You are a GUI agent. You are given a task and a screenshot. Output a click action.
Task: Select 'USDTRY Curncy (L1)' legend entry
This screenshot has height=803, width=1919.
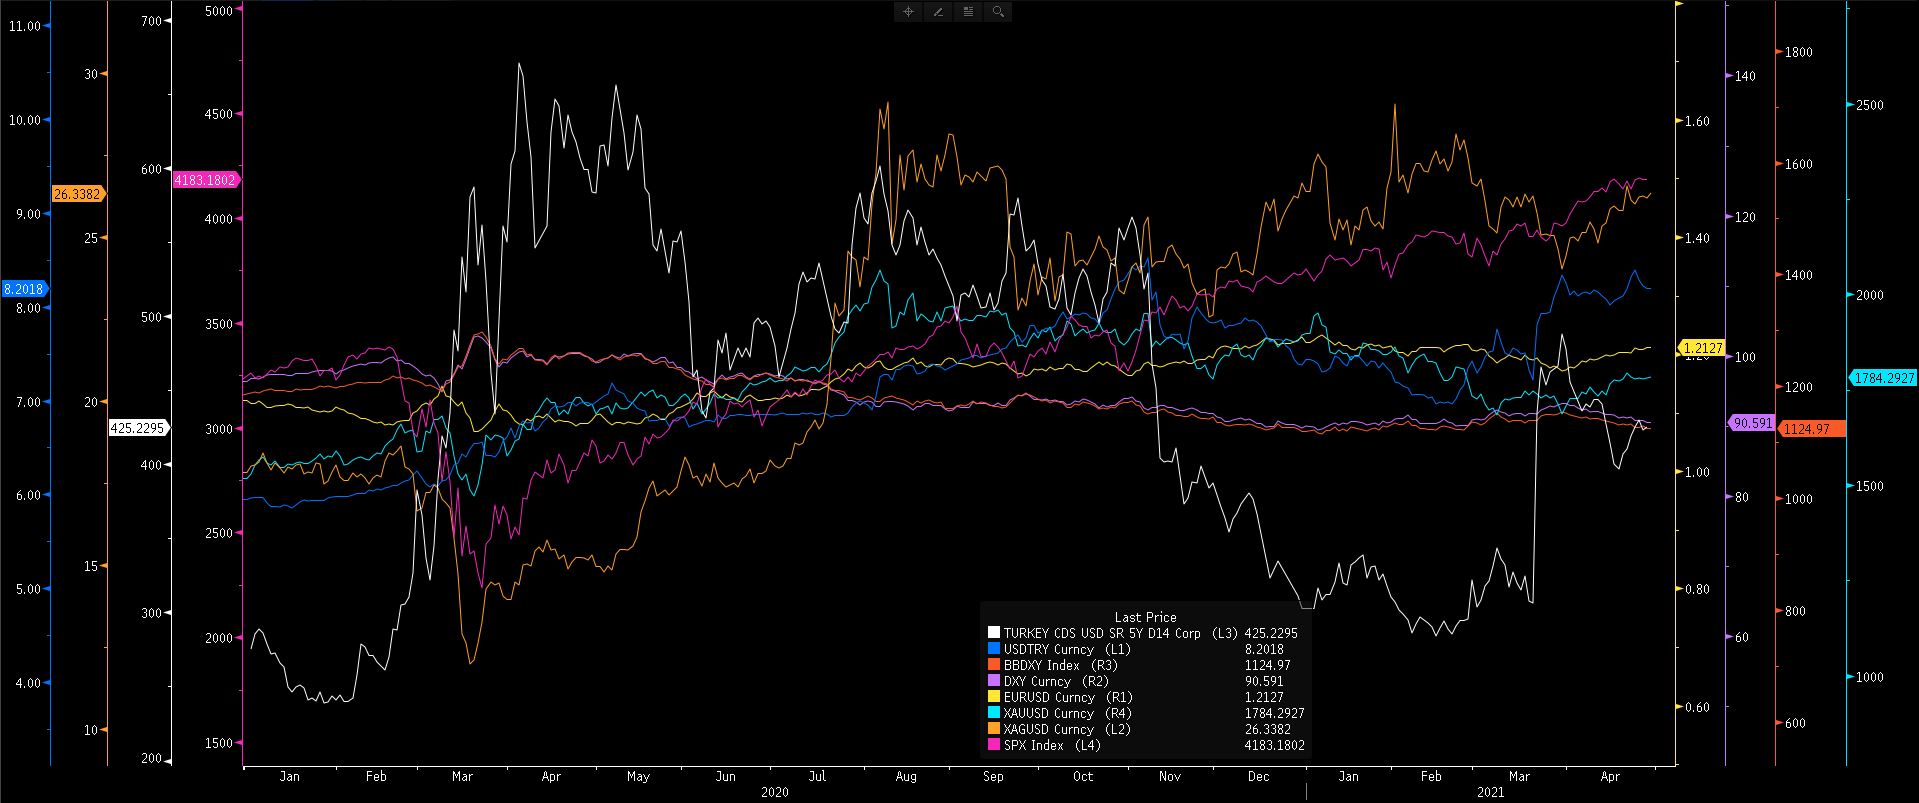tap(1067, 649)
